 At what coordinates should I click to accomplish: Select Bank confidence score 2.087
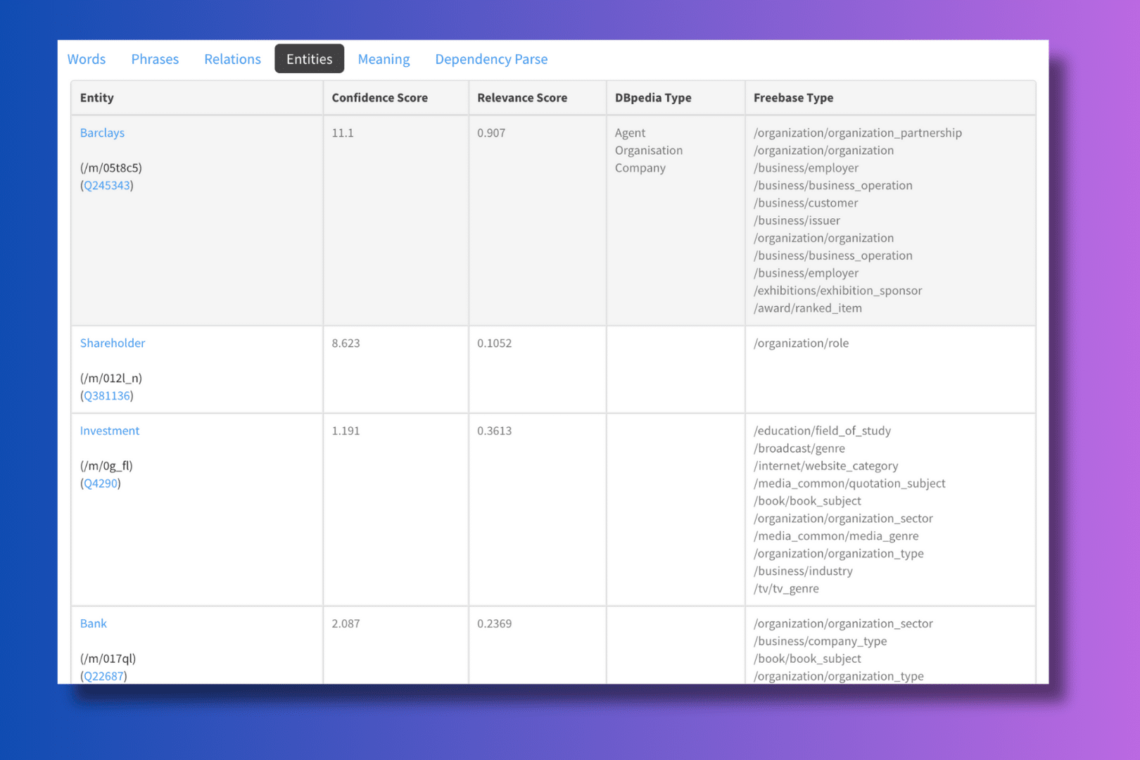coord(345,623)
